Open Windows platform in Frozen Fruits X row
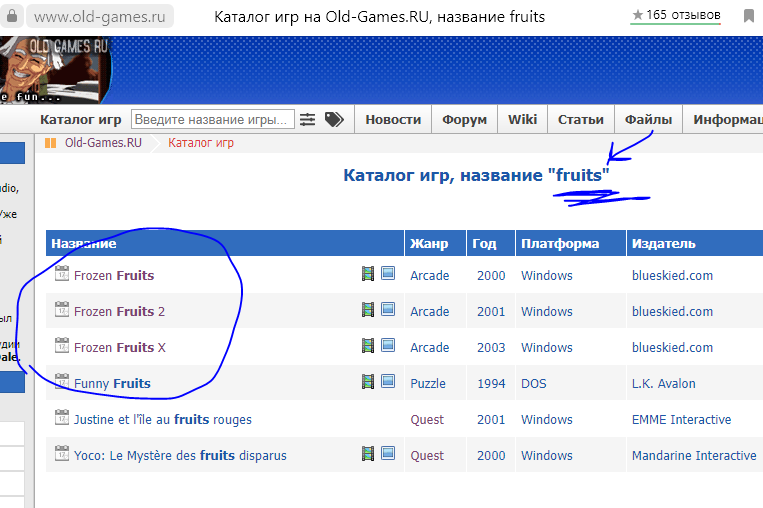Viewport: 763px width, 508px height. point(547,347)
